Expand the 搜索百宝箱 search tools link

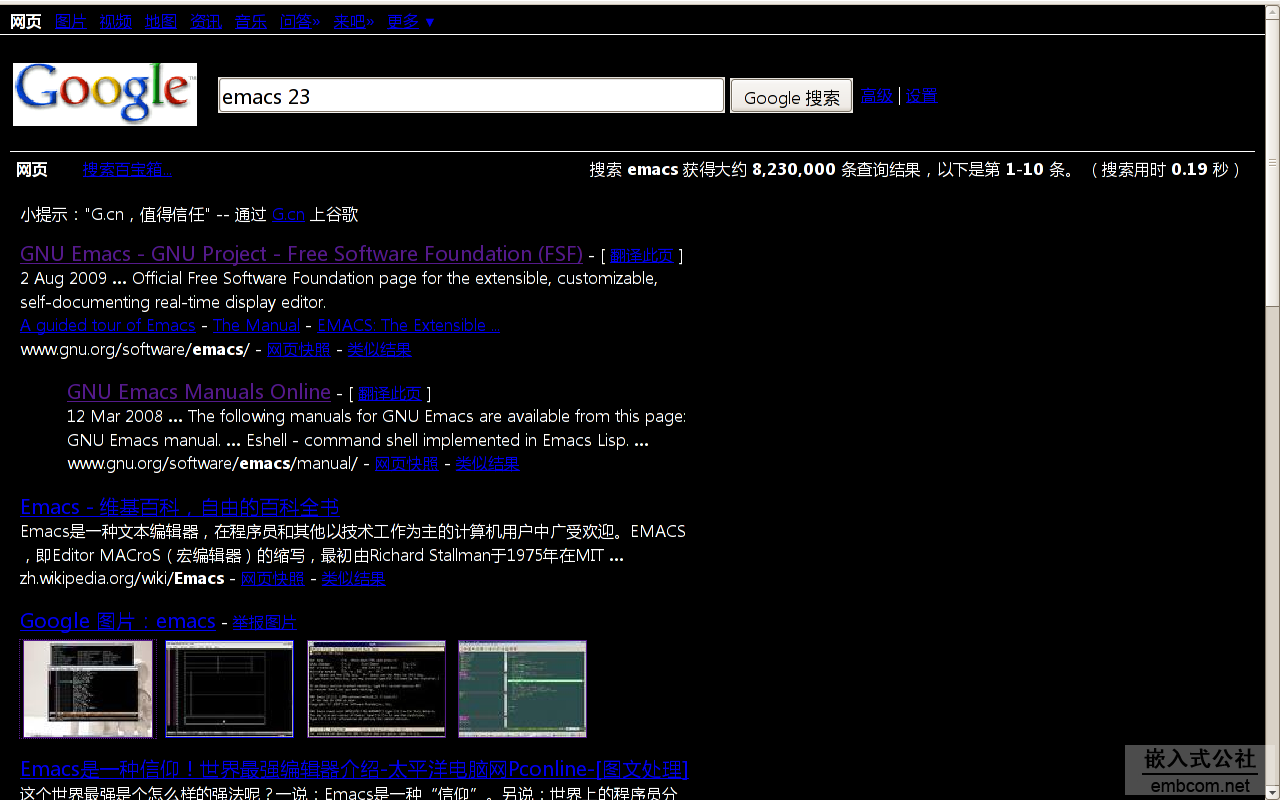coord(127,170)
